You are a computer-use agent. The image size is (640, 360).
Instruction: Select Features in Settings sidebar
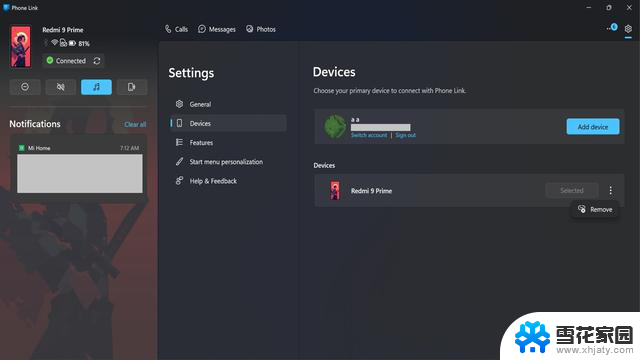click(228, 142)
